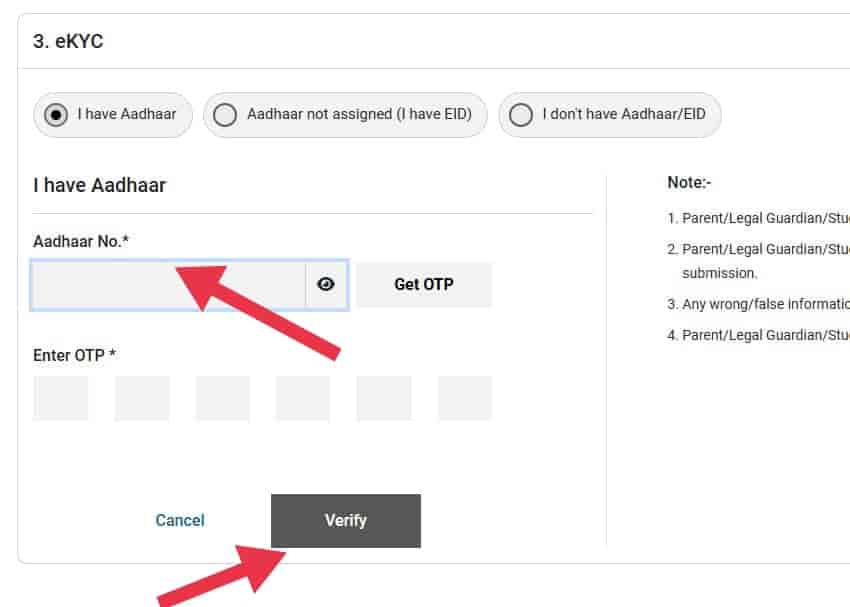The height and width of the screenshot is (607, 850).
Task: Click the word "submission." in note 2
Action: (719, 273)
